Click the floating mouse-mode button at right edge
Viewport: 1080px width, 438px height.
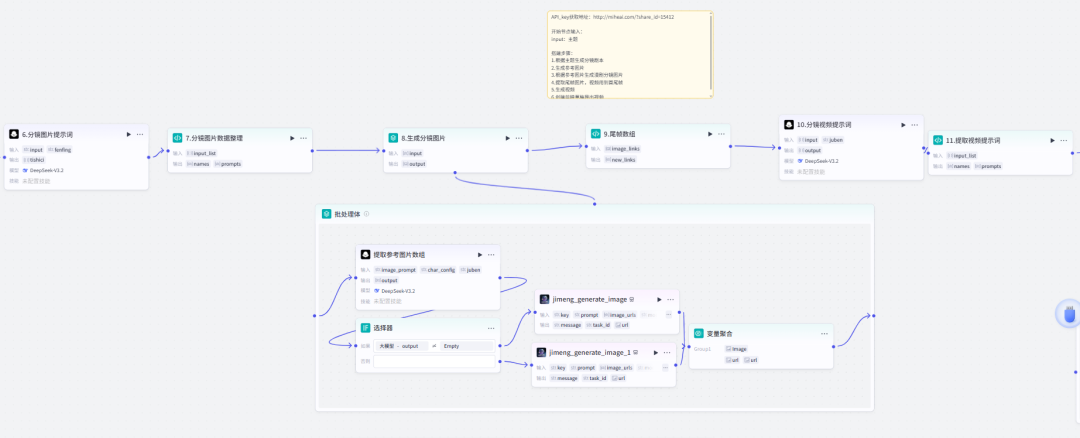point(1069,314)
